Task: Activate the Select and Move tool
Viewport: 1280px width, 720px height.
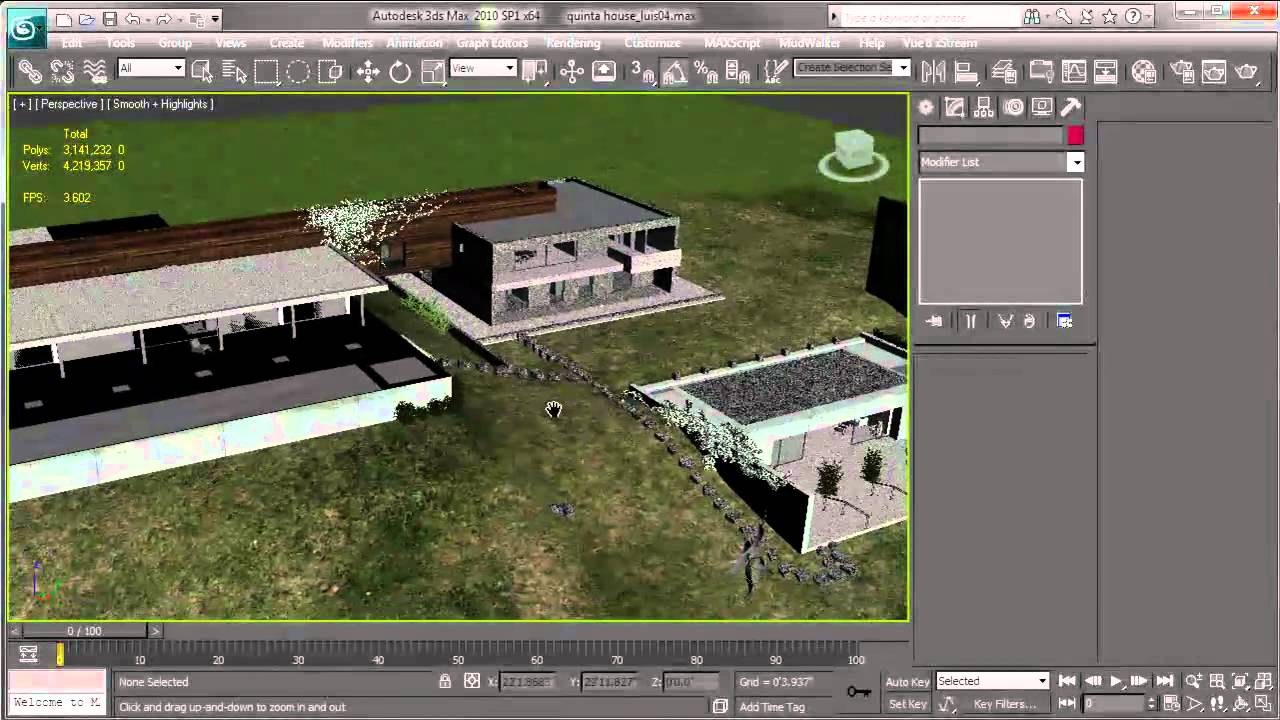Action: pos(368,71)
